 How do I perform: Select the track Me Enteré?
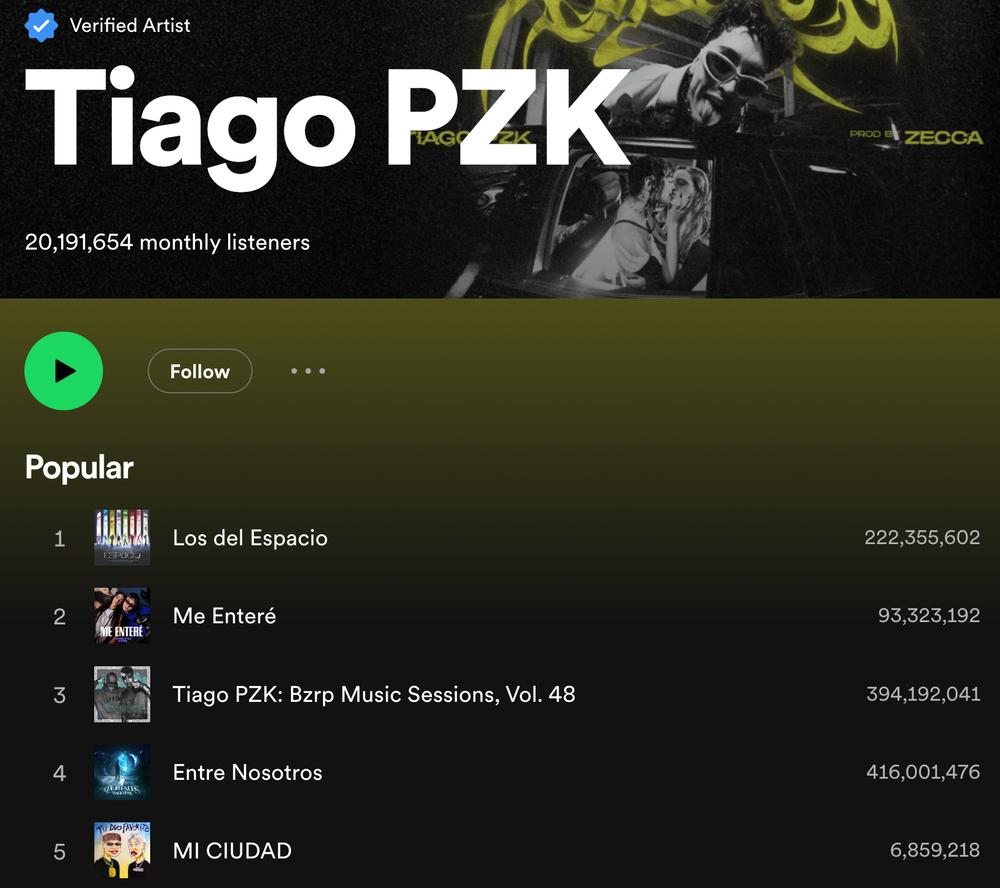[224, 616]
